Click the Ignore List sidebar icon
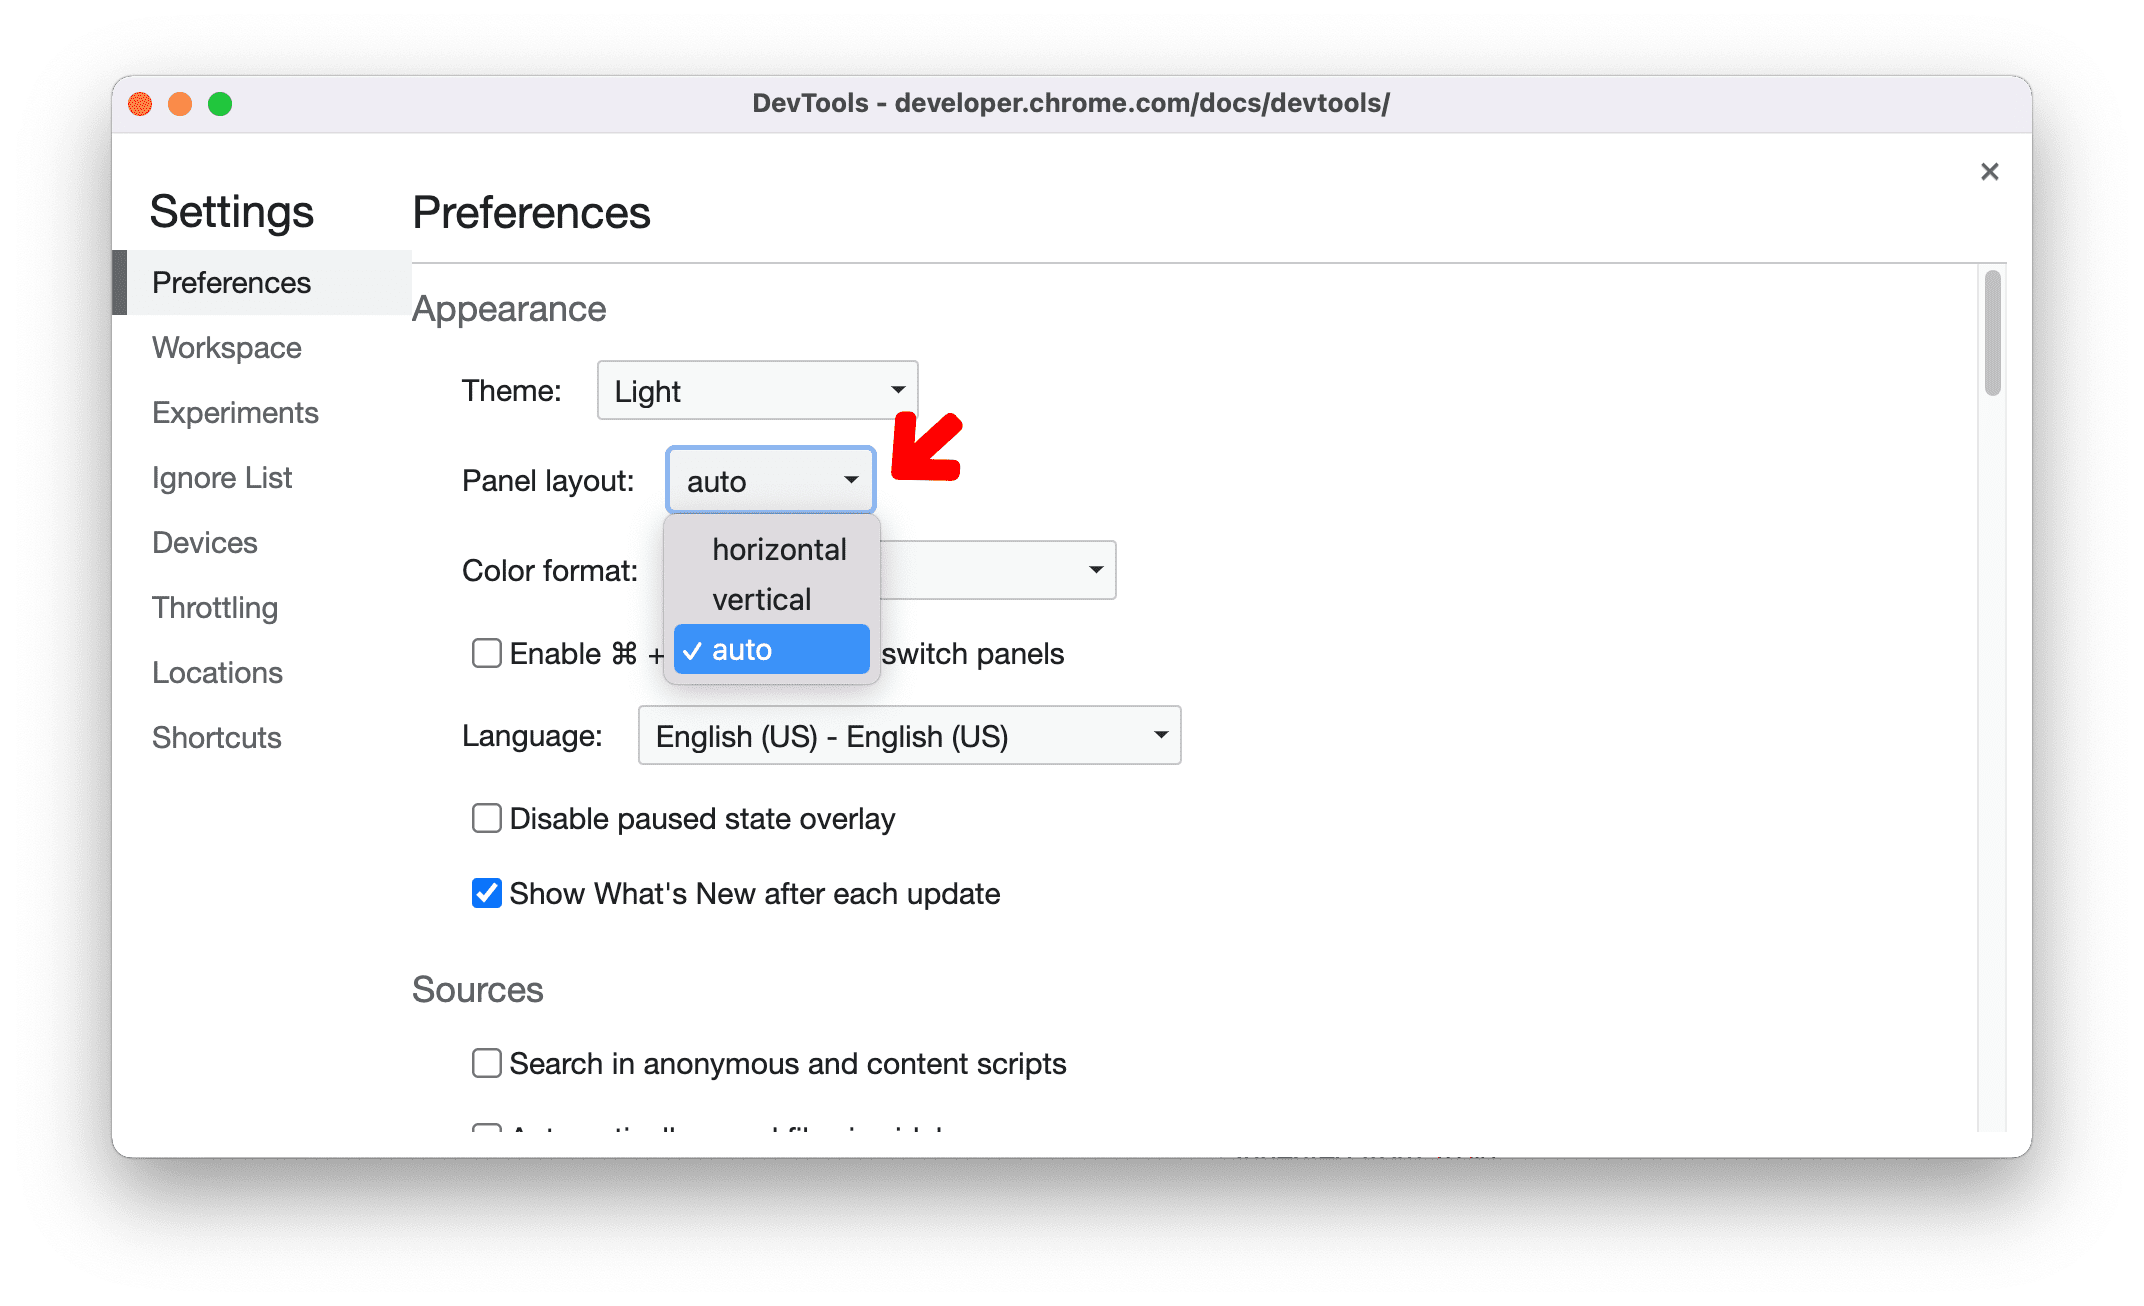 tap(221, 476)
